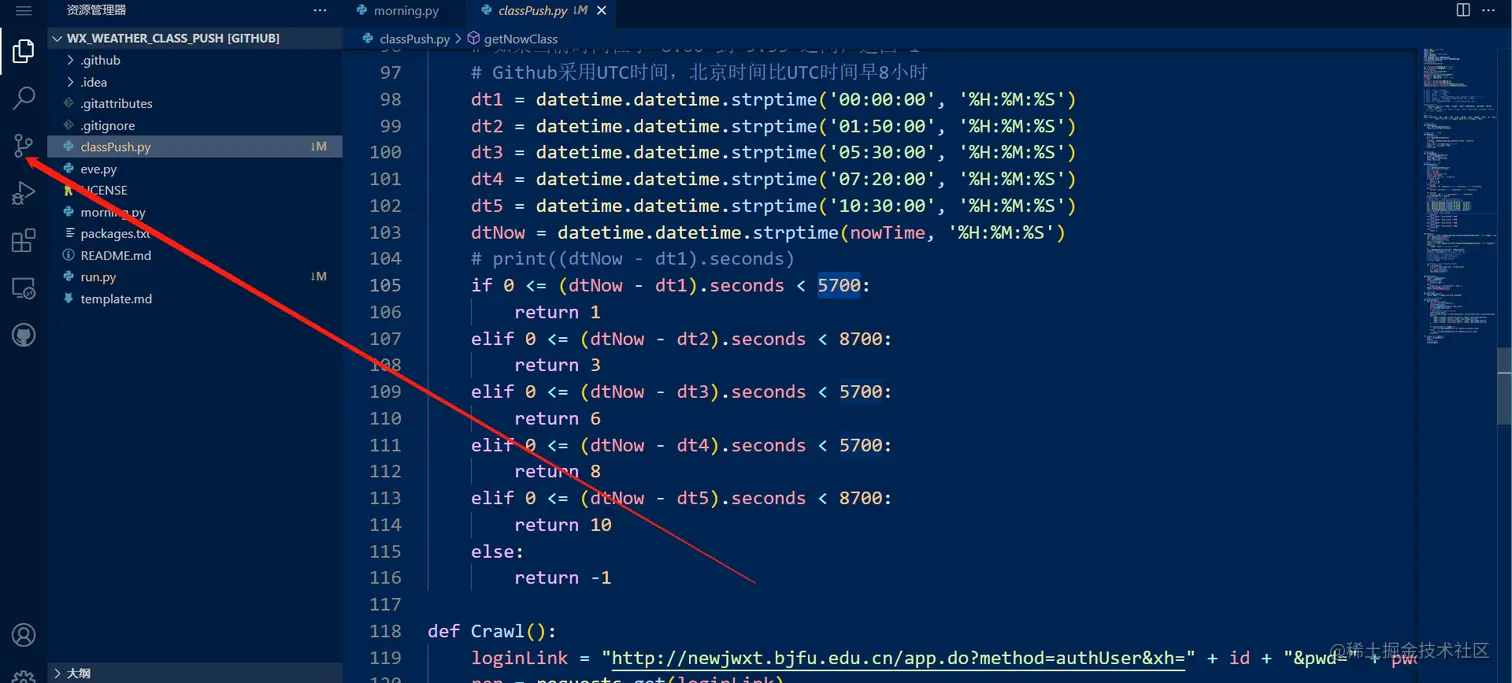The height and width of the screenshot is (683, 1512).
Task: Open README.md in the file tree
Action: click(x=194, y=255)
